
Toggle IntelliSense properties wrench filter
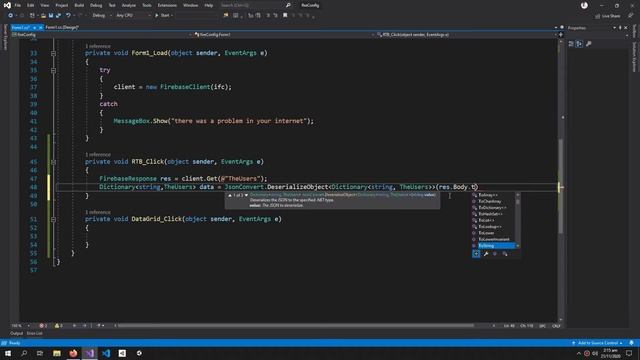tap(486, 254)
